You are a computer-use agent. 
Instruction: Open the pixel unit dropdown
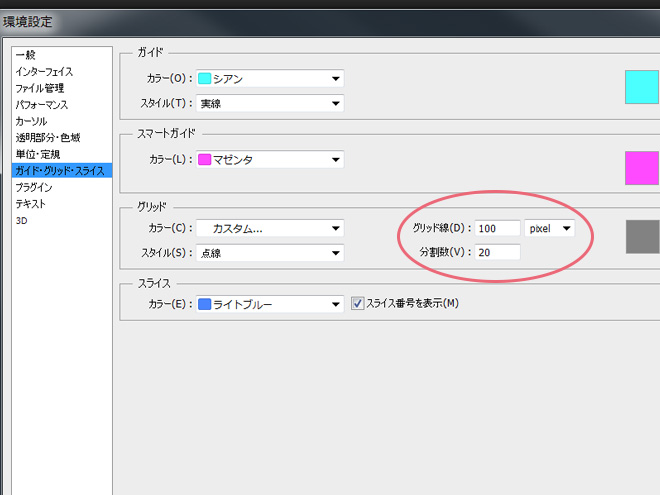[550, 229]
